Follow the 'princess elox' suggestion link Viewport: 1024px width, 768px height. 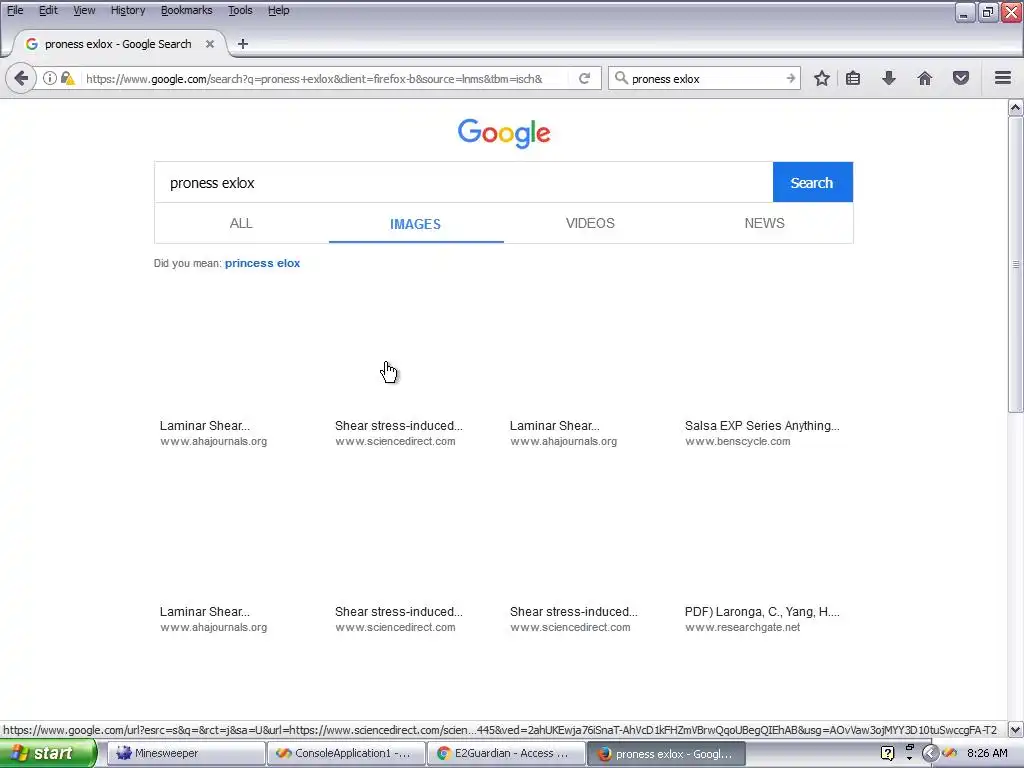[x=262, y=263]
